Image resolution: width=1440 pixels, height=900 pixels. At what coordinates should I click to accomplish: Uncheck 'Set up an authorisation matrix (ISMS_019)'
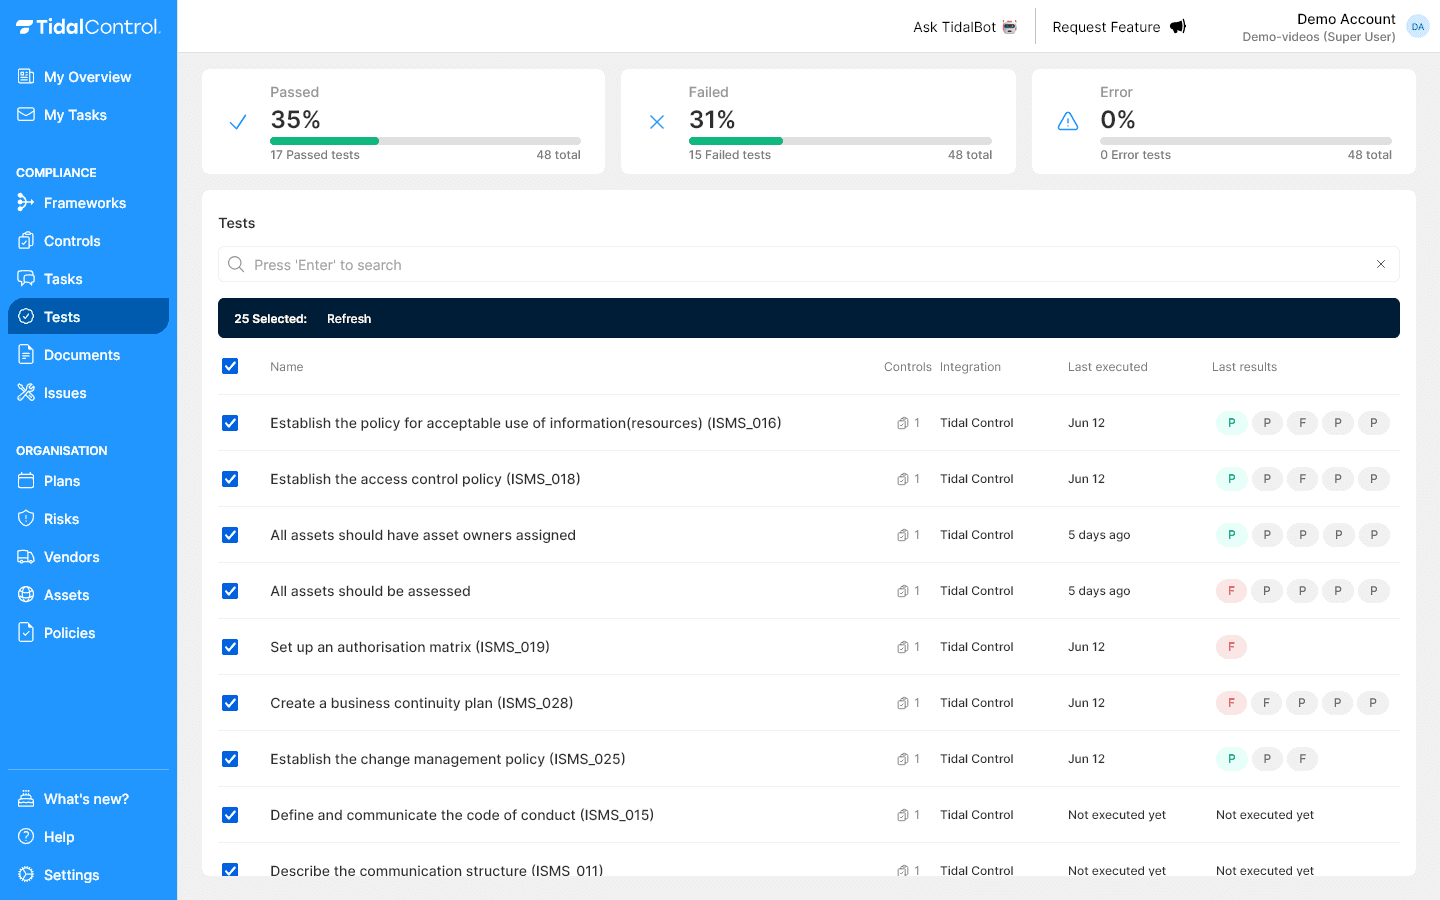[x=230, y=647]
